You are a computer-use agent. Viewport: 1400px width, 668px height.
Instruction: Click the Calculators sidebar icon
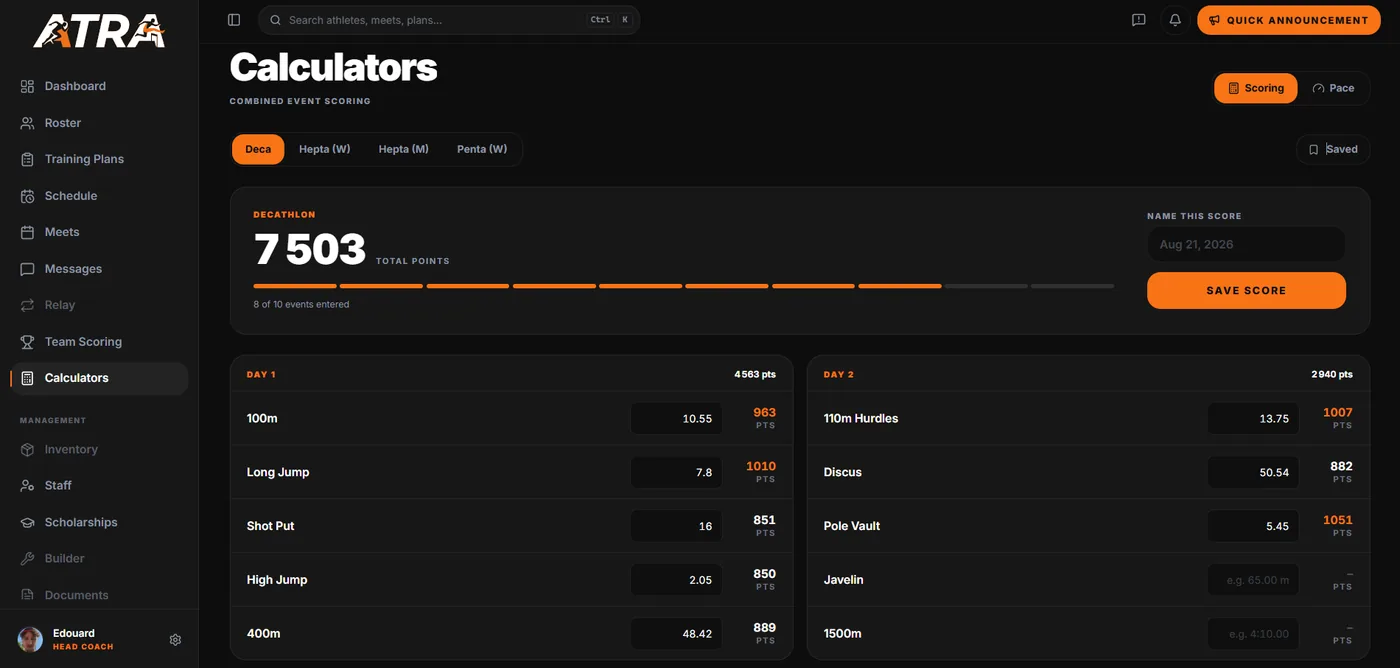pyautogui.click(x=27, y=378)
